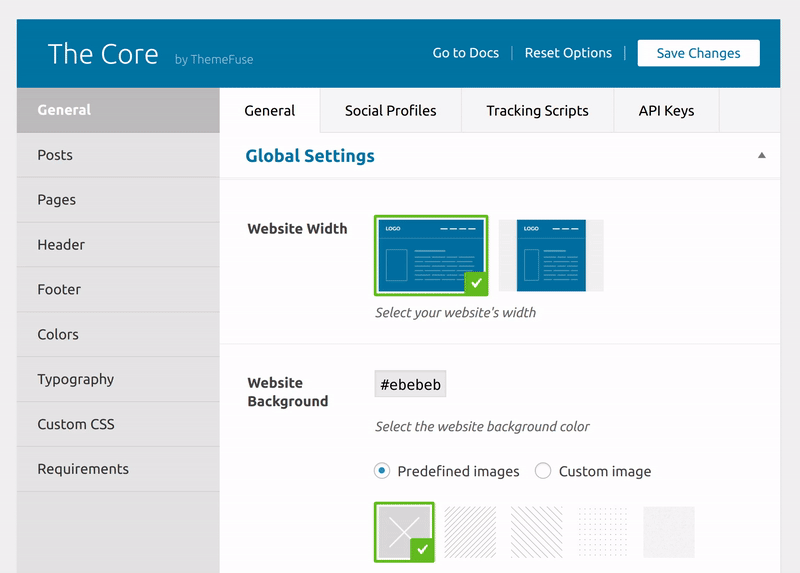Select the Predefined images radio button
The image size is (800, 573).
[382, 471]
